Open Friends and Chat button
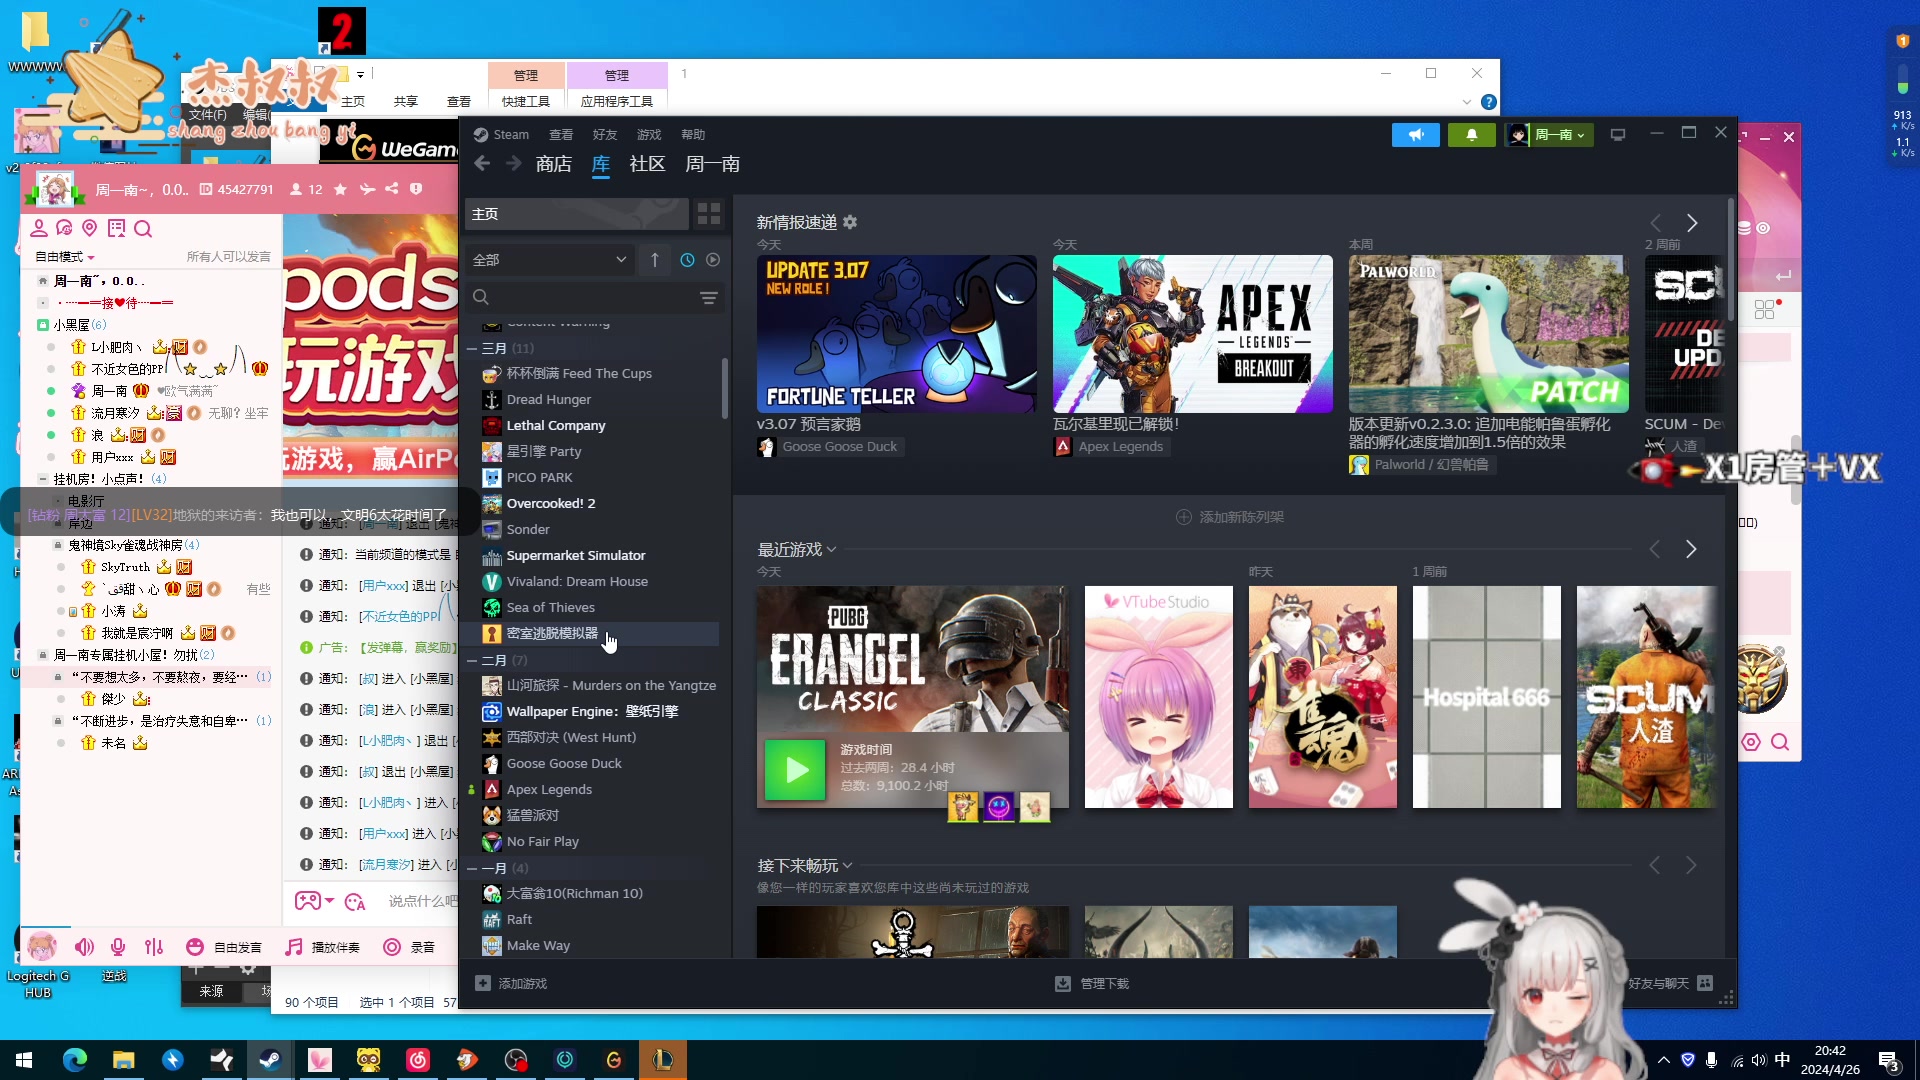The height and width of the screenshot is (1080, 1920). pyautogui.click(x=1670, y=984)
